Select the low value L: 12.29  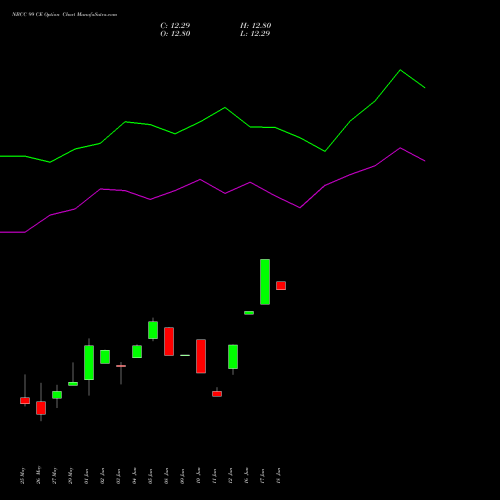[x=255, y=34]
